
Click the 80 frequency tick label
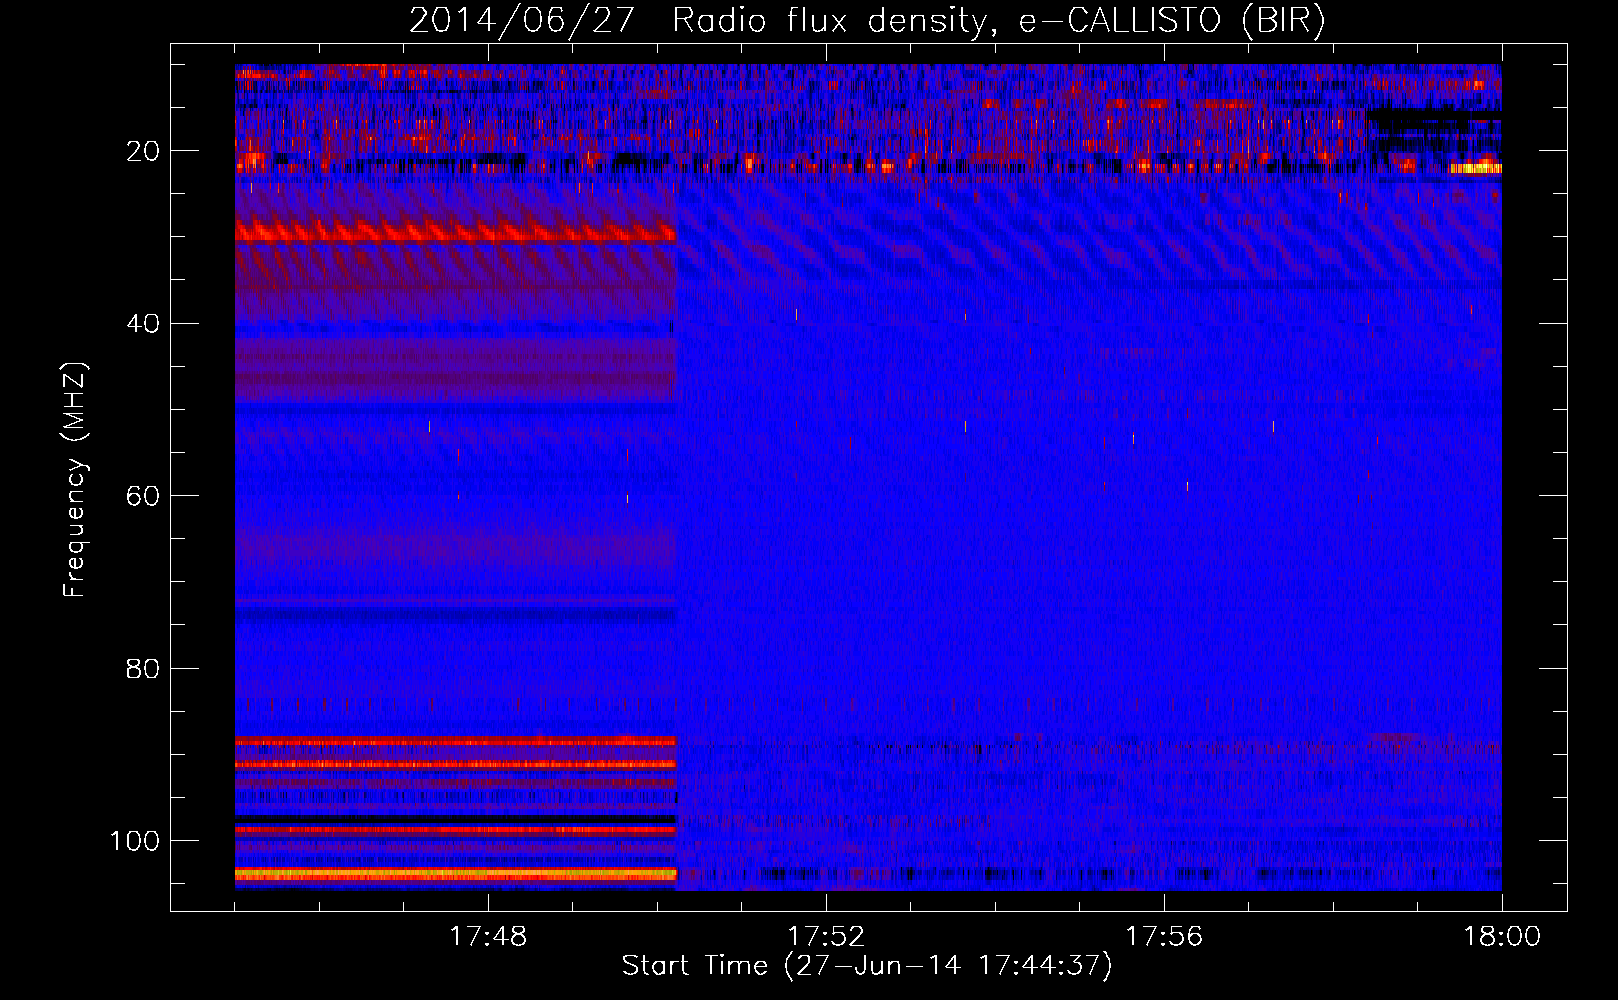pos(143,668)
